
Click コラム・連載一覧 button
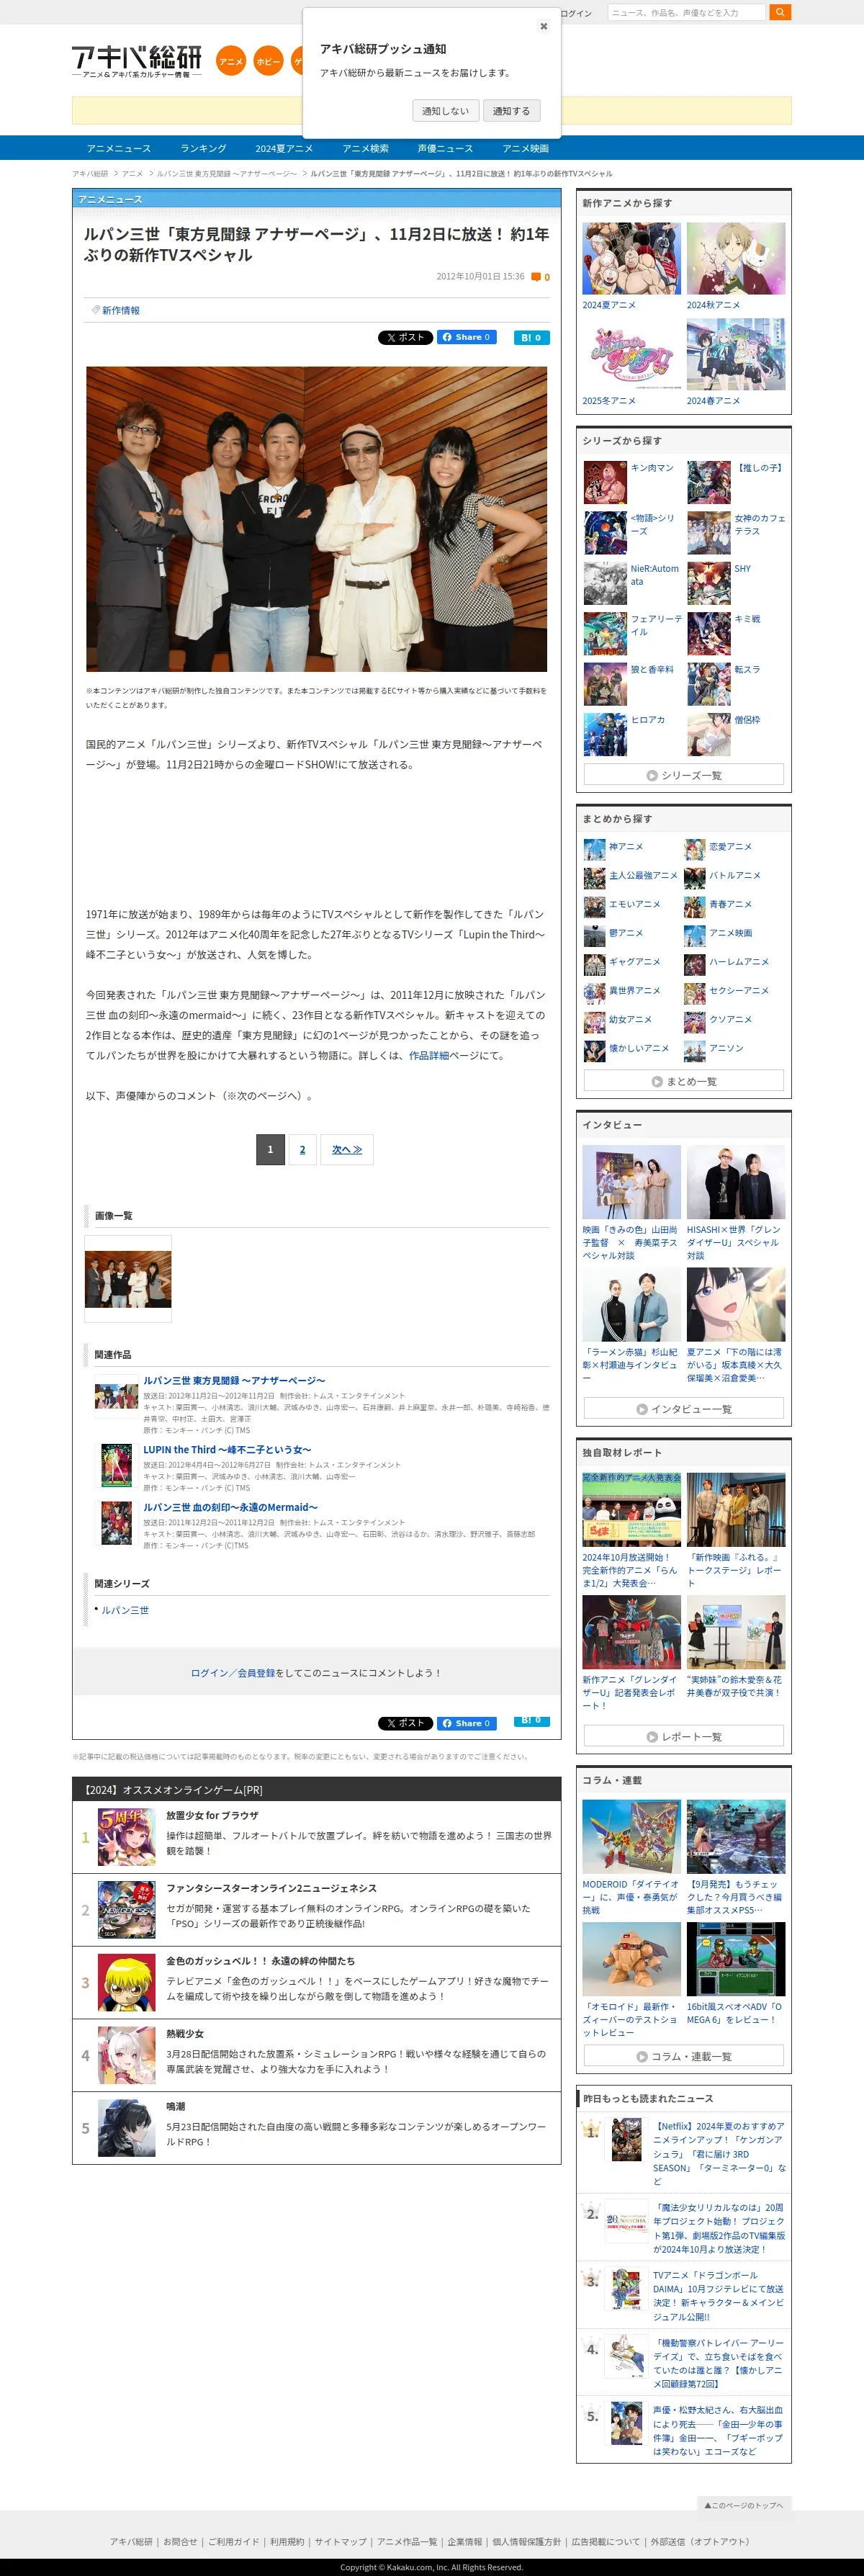click(x=684, y=2056)
